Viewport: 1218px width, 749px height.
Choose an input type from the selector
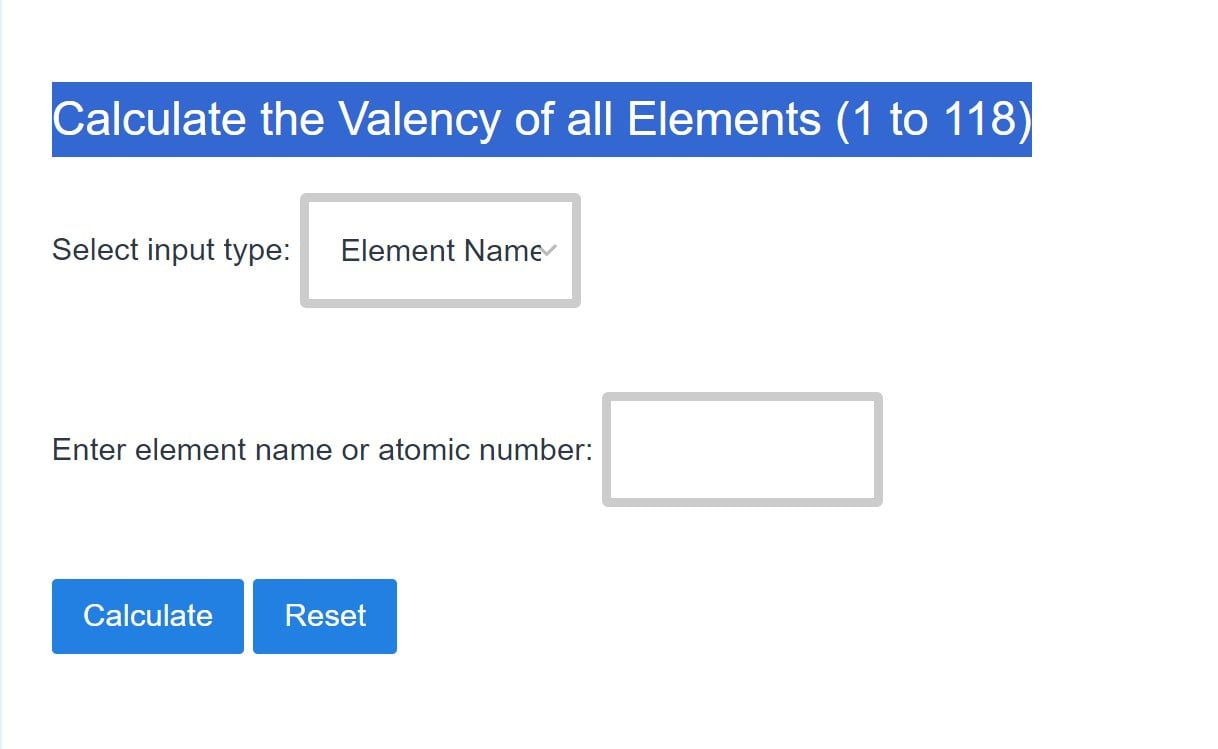point(440,250)
